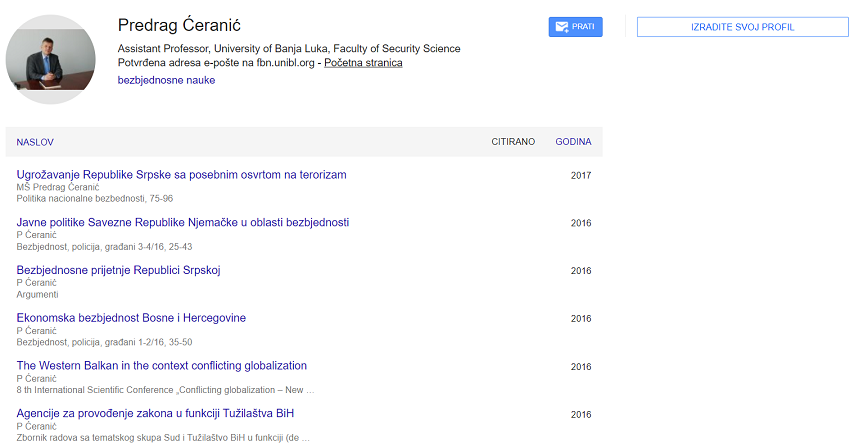Click the Argumenti journal name

[38, 295]
